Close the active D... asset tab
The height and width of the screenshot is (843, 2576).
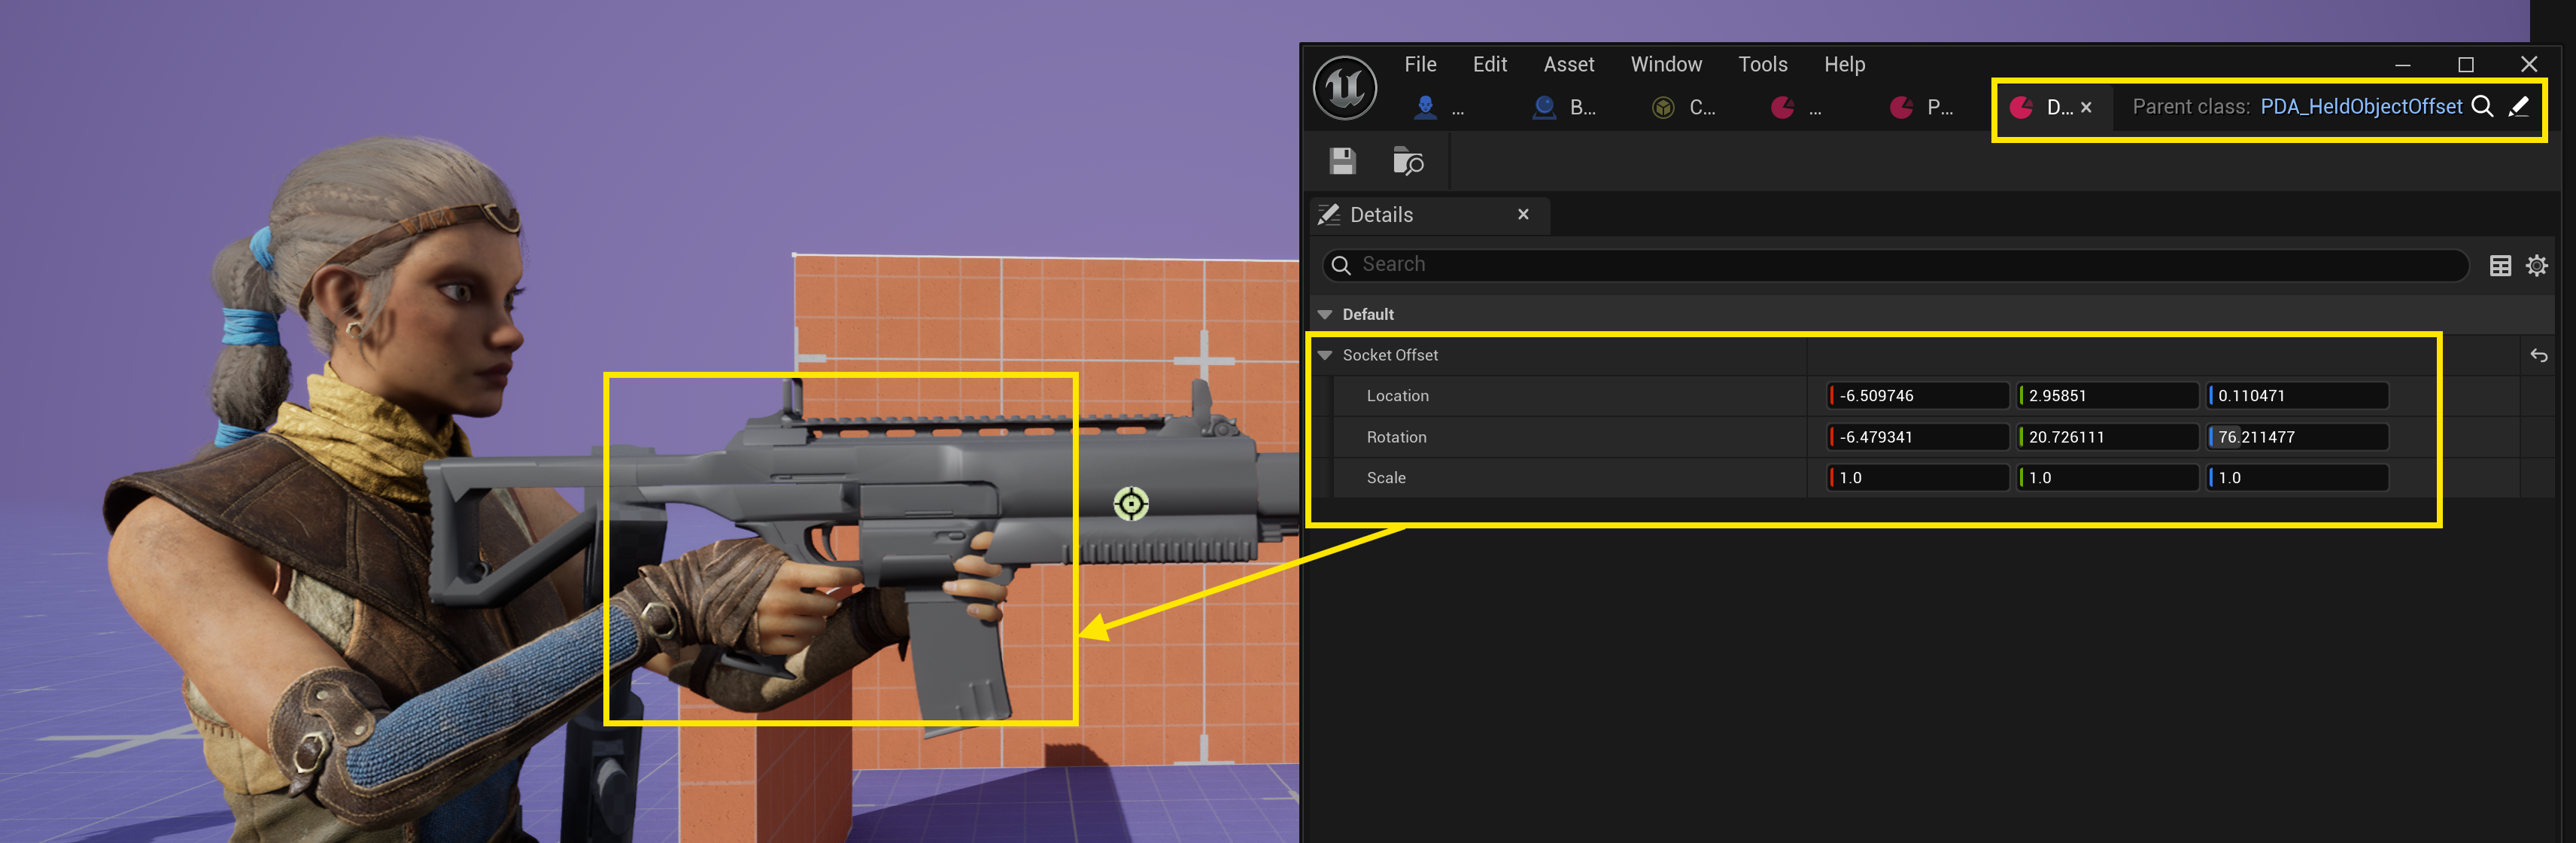(2086, 107)
